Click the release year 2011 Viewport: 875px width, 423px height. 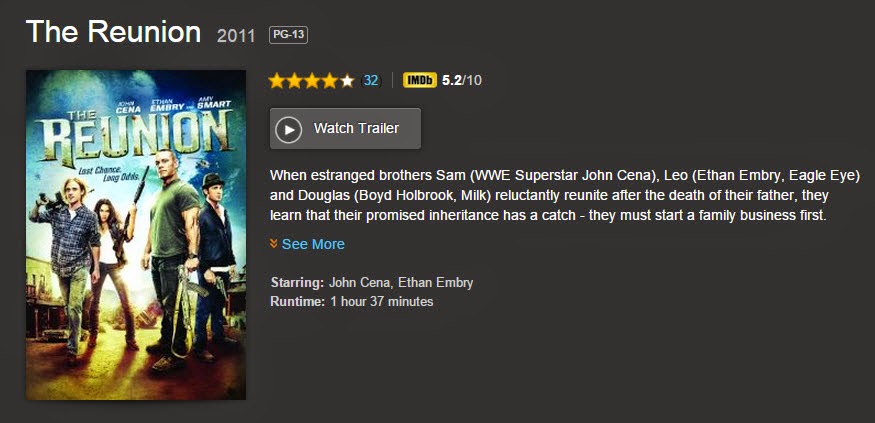click(235, 36)
